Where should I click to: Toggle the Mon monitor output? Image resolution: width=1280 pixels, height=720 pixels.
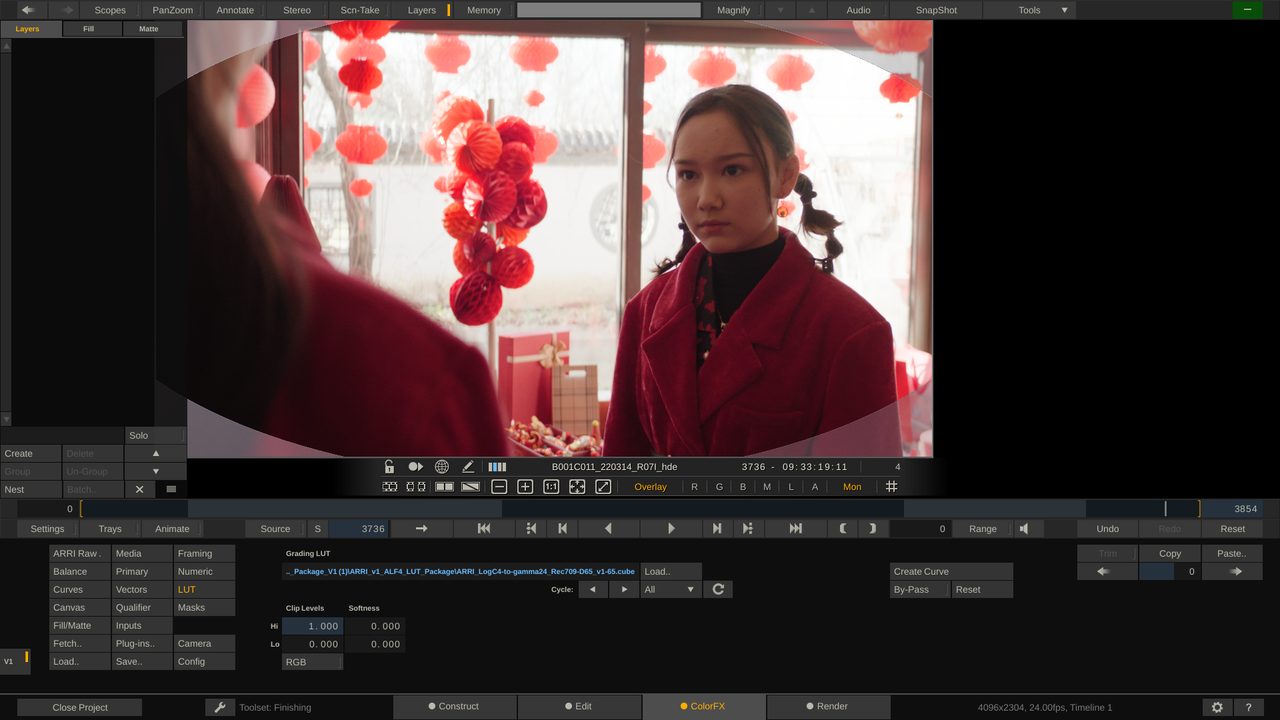tap(852, 487)
